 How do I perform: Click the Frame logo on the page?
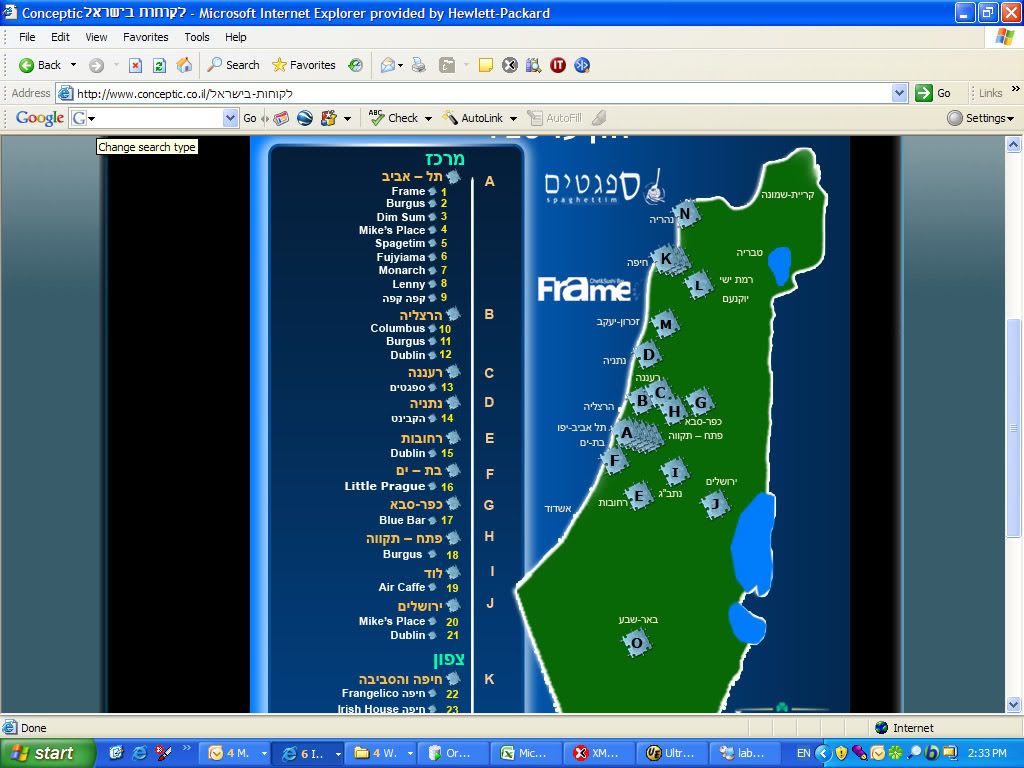pyautogui.click(x=584, y=289)
